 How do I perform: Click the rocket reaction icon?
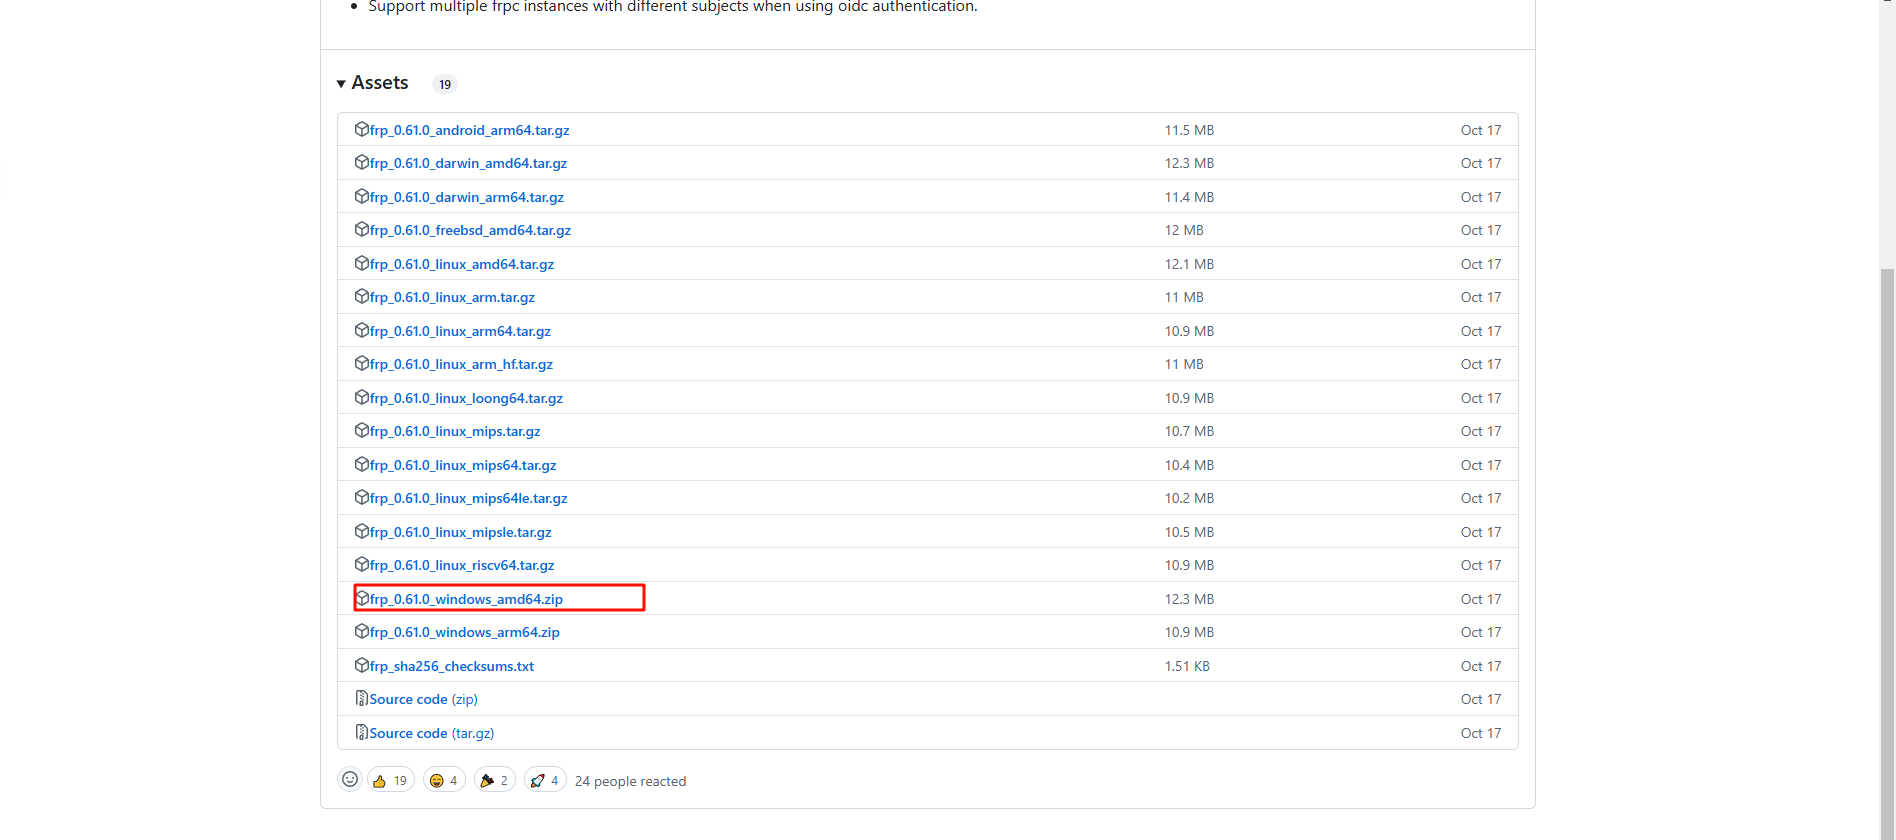pyautogui.click(x=538, y=780)
